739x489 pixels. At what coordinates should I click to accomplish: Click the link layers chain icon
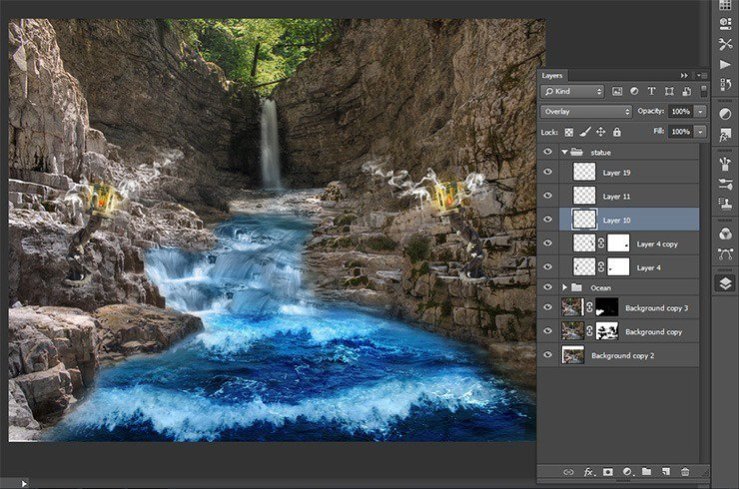point(568,471)
